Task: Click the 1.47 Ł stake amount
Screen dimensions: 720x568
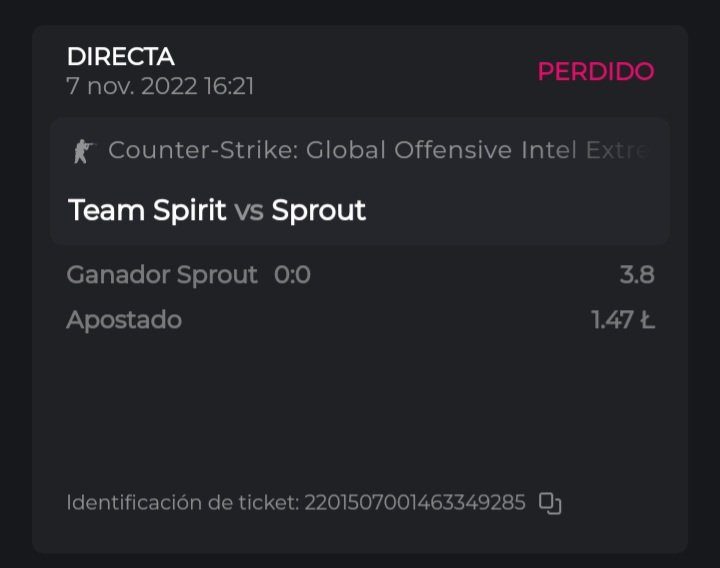Action: click(x=622, y=321)
